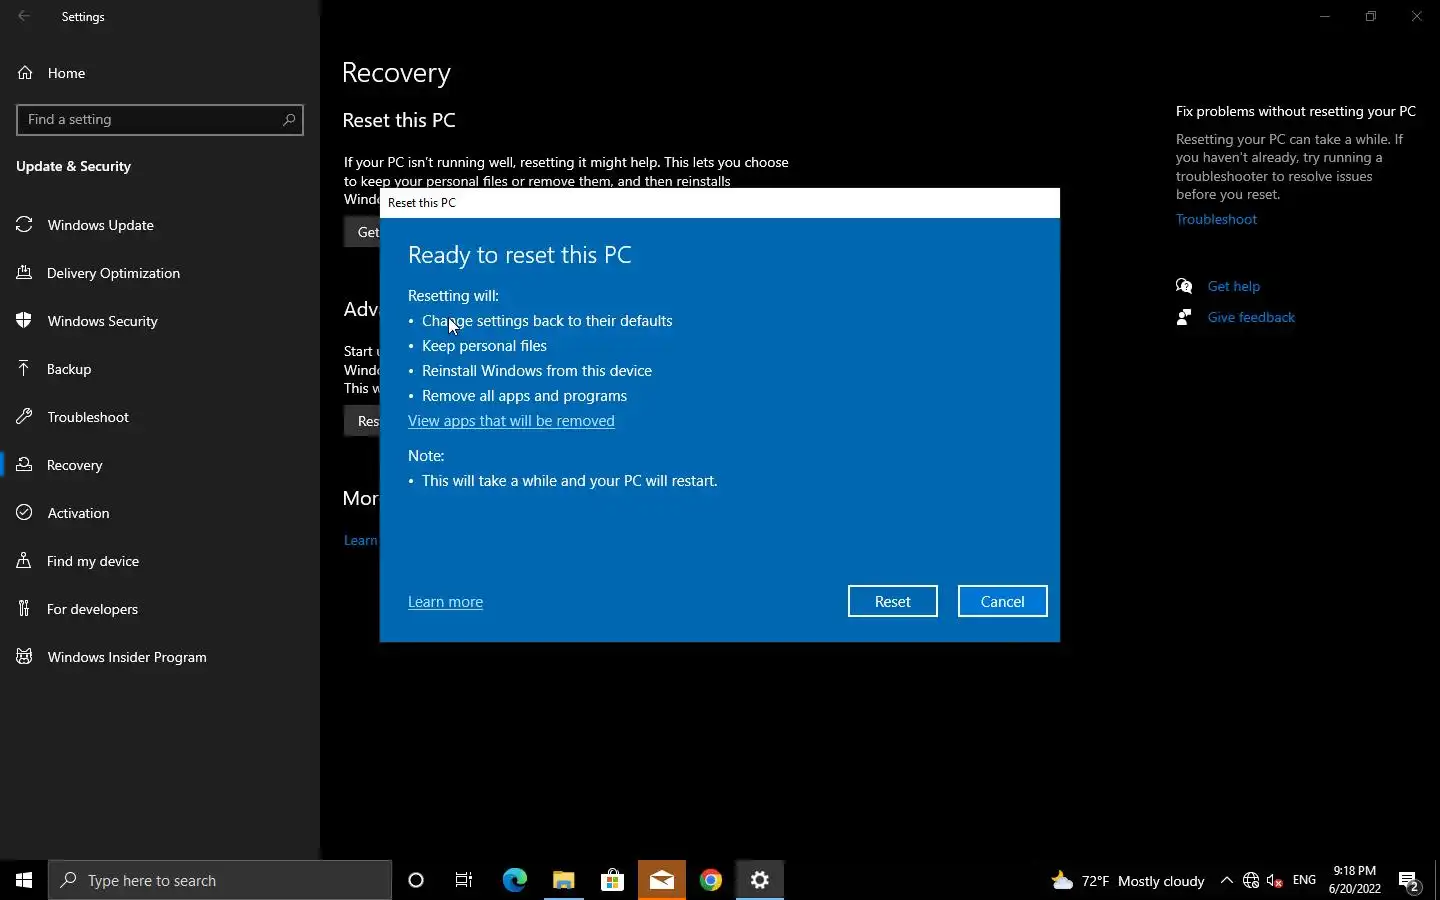Open the notification center icon
1440x900 pixels.
[1410, 881]
